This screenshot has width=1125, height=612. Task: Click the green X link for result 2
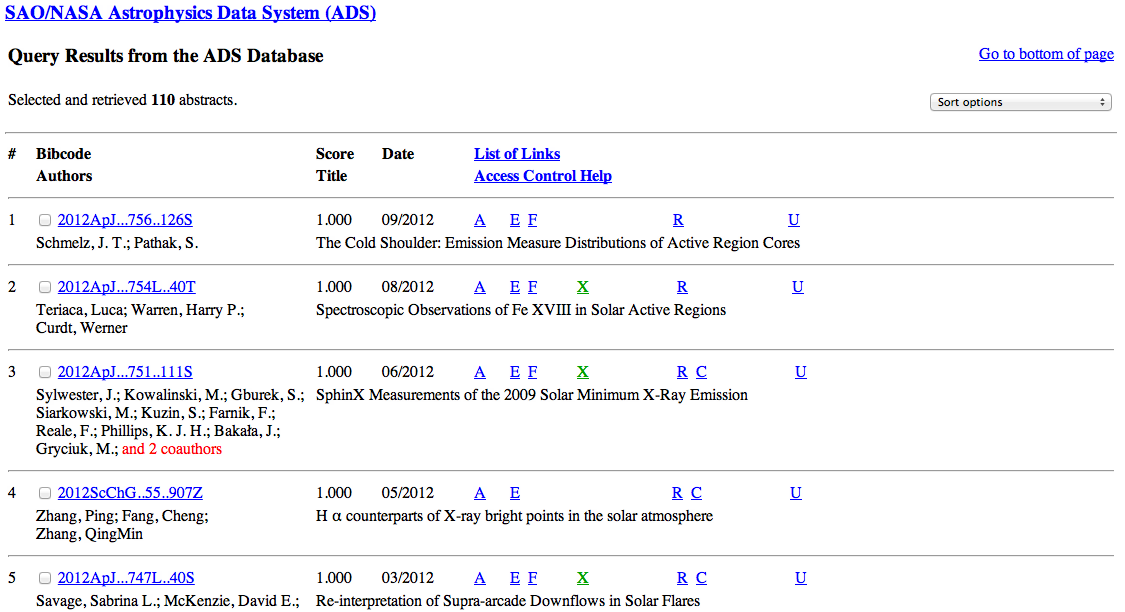583,287
